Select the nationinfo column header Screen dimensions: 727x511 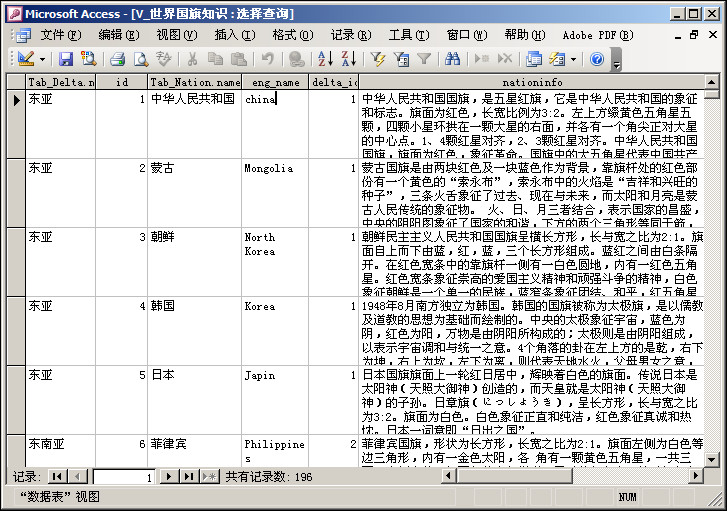point(532,82)
